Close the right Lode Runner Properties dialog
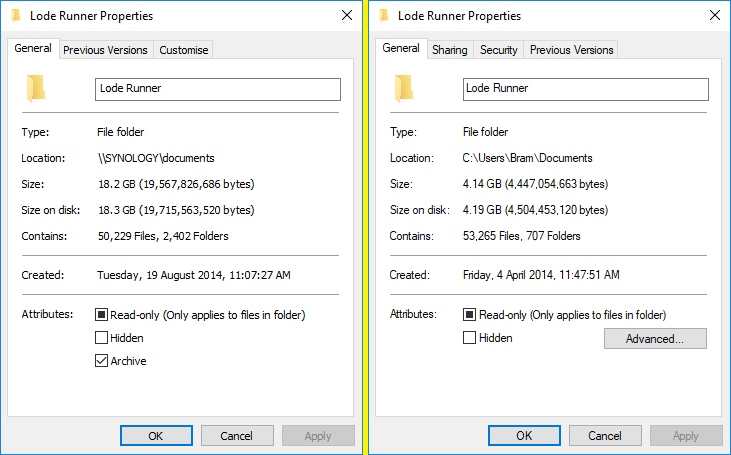Viewport: 731px width, 455px height. pyautogui.click(x=715, y=15)
